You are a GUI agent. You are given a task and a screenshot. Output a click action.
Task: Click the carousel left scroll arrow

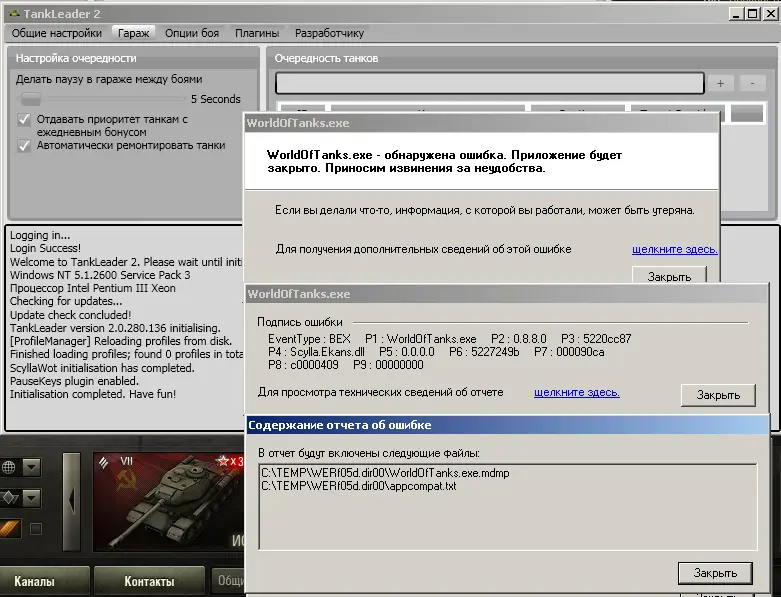pos(71,501)
